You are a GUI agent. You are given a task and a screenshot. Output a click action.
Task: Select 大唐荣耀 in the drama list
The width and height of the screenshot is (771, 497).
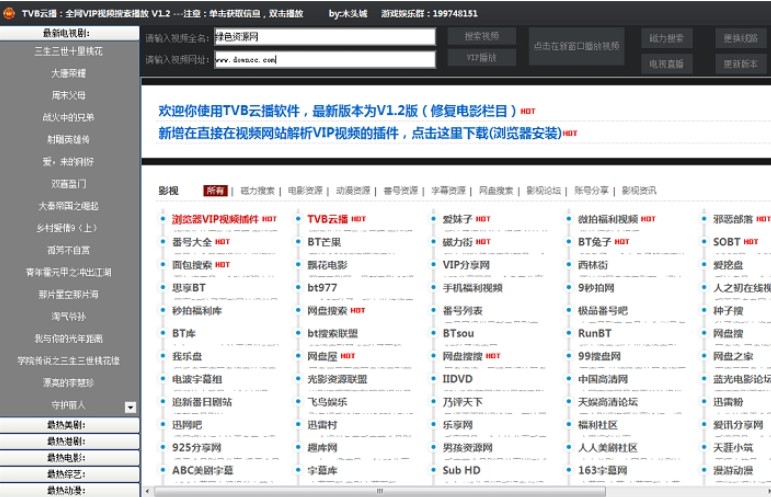pyautogui.click(x=68, y=73)
